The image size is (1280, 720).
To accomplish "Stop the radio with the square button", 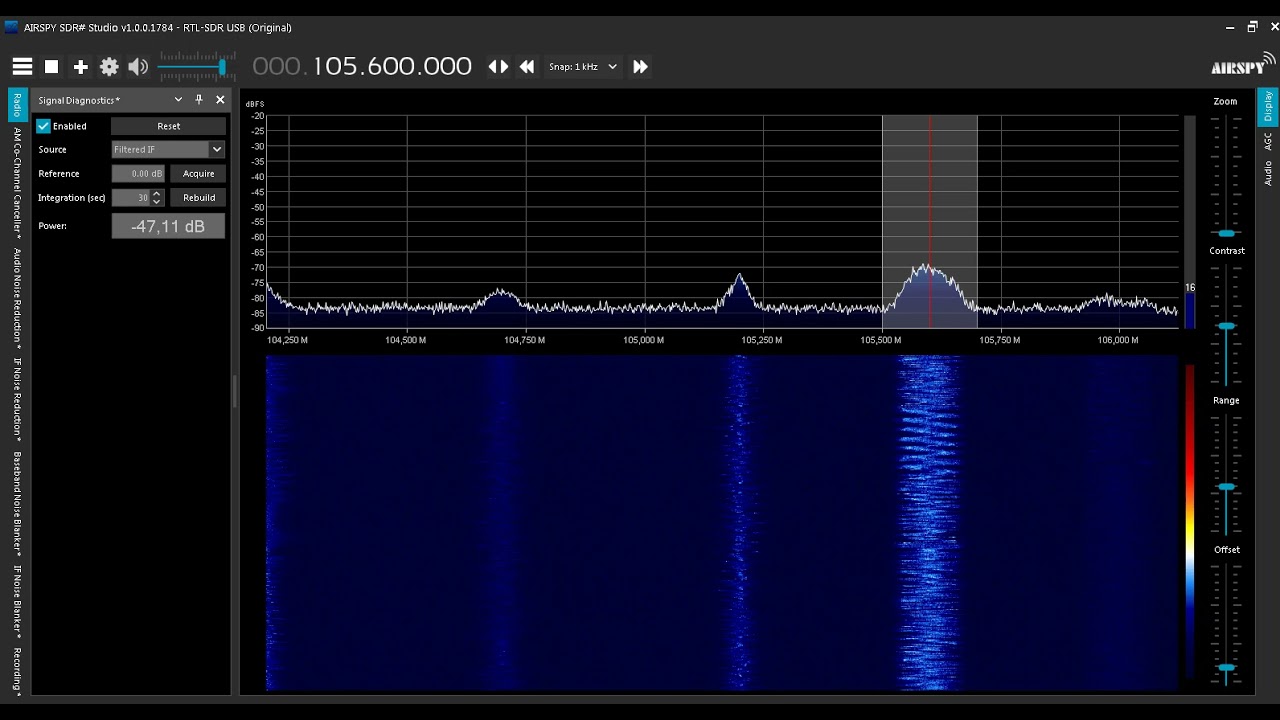I will pyautogui.click(x=52, y=67).
